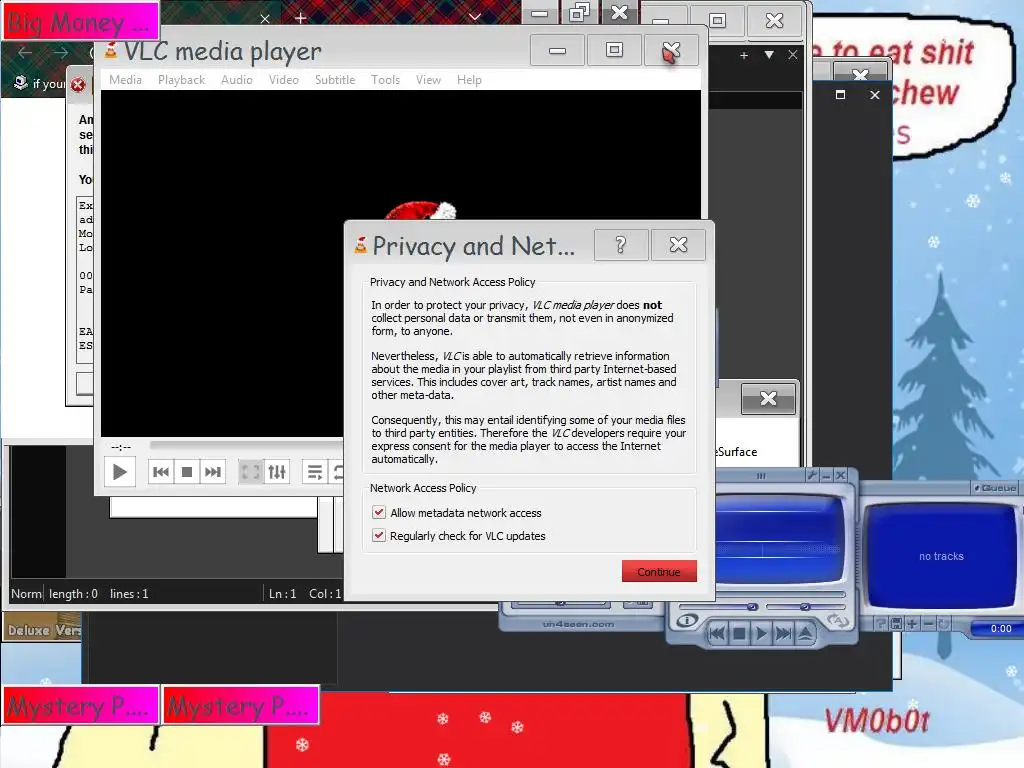The image size is (1024, 768).
Task: Uncheck Allow metadata network access
Action: tap(379, 513)
